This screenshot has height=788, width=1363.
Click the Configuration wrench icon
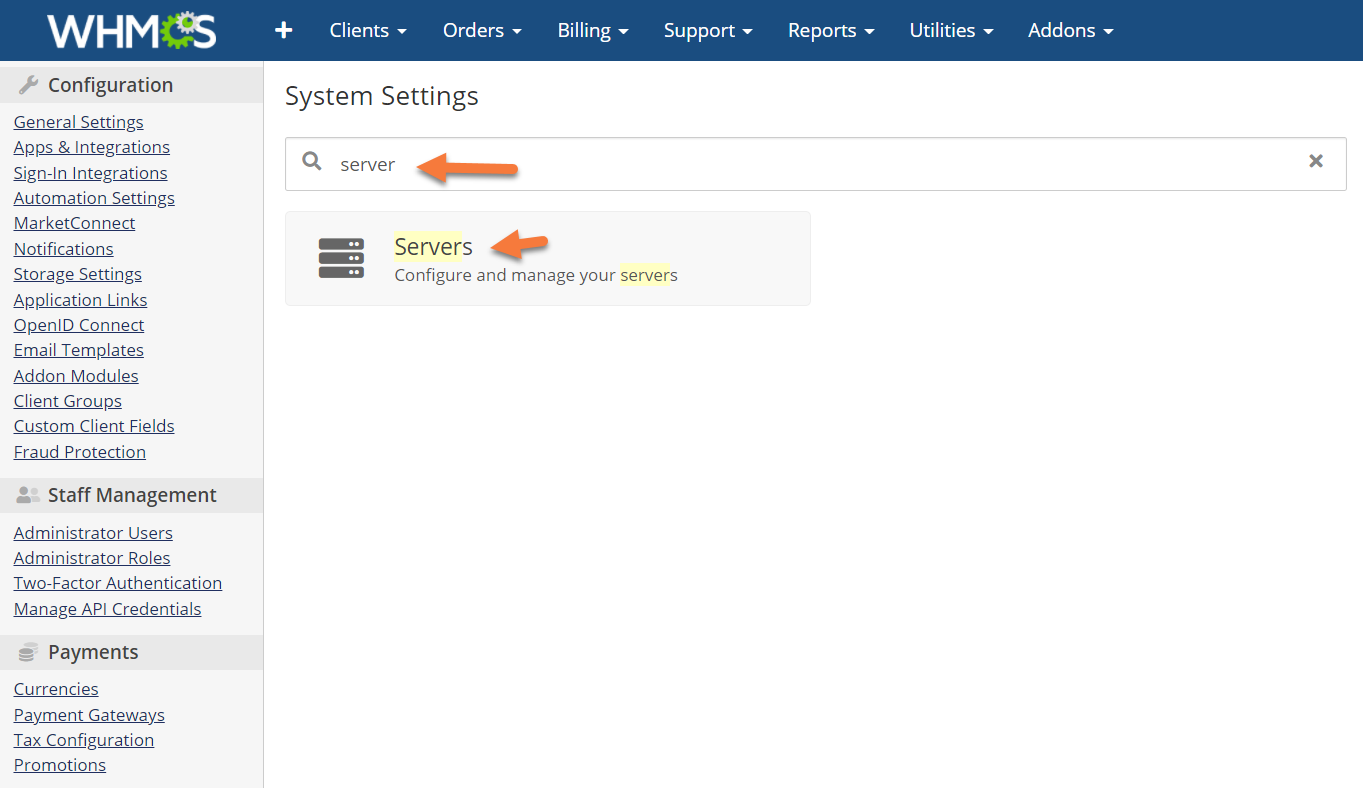point(29,85)
